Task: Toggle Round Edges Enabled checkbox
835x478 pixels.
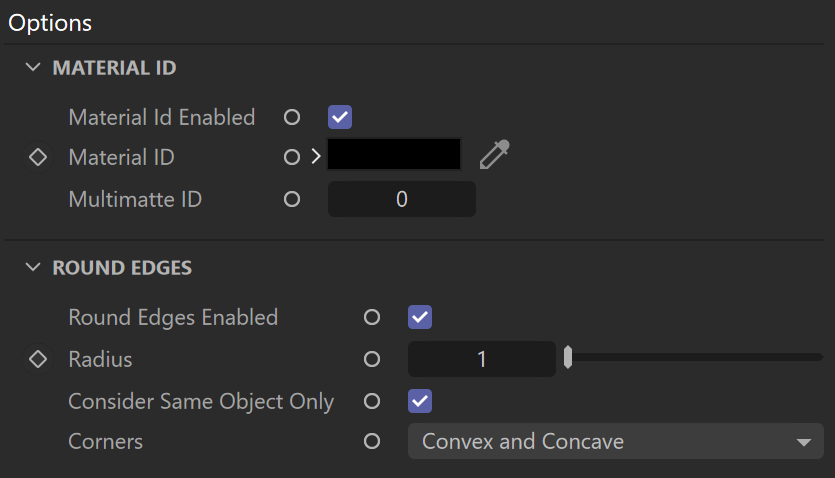Action: 420,317
